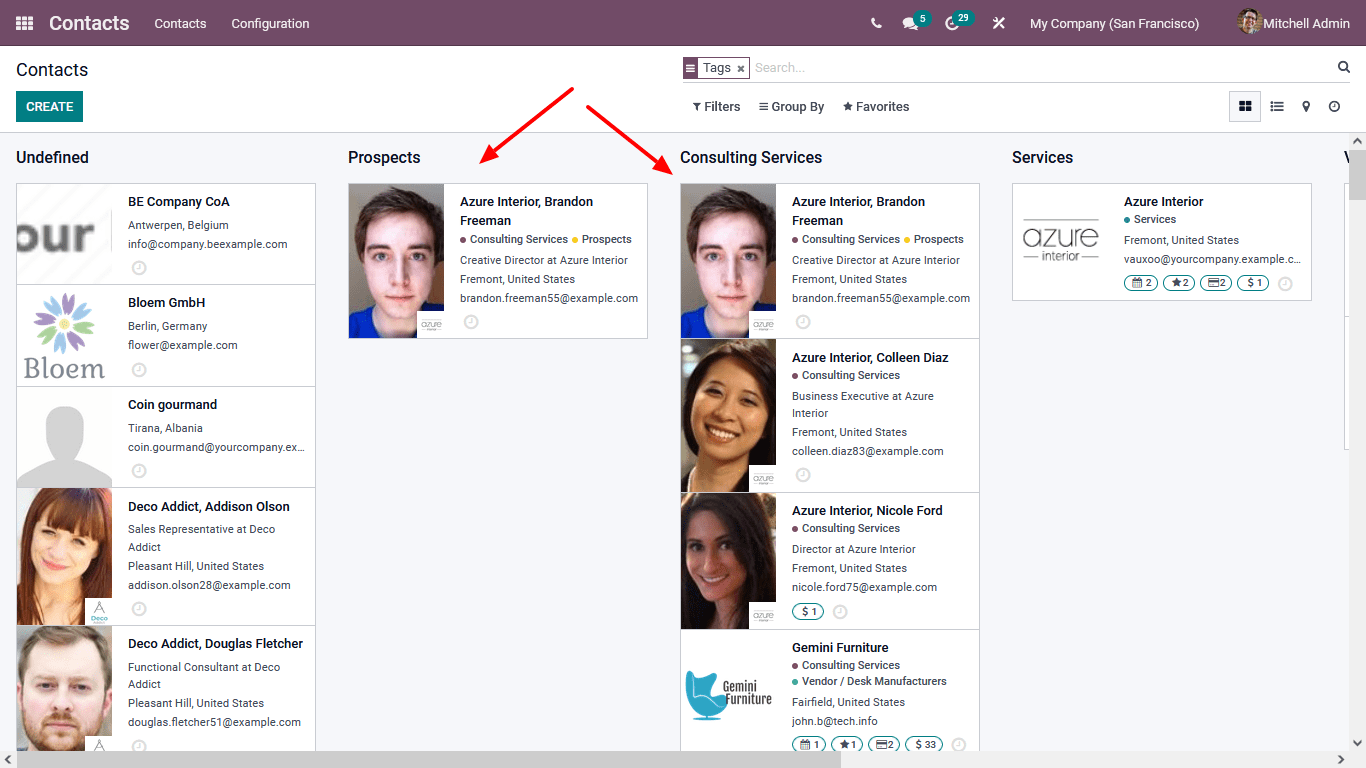
Task: Click activity clock on Addison Olson card
Action: [x=139, y=608]
